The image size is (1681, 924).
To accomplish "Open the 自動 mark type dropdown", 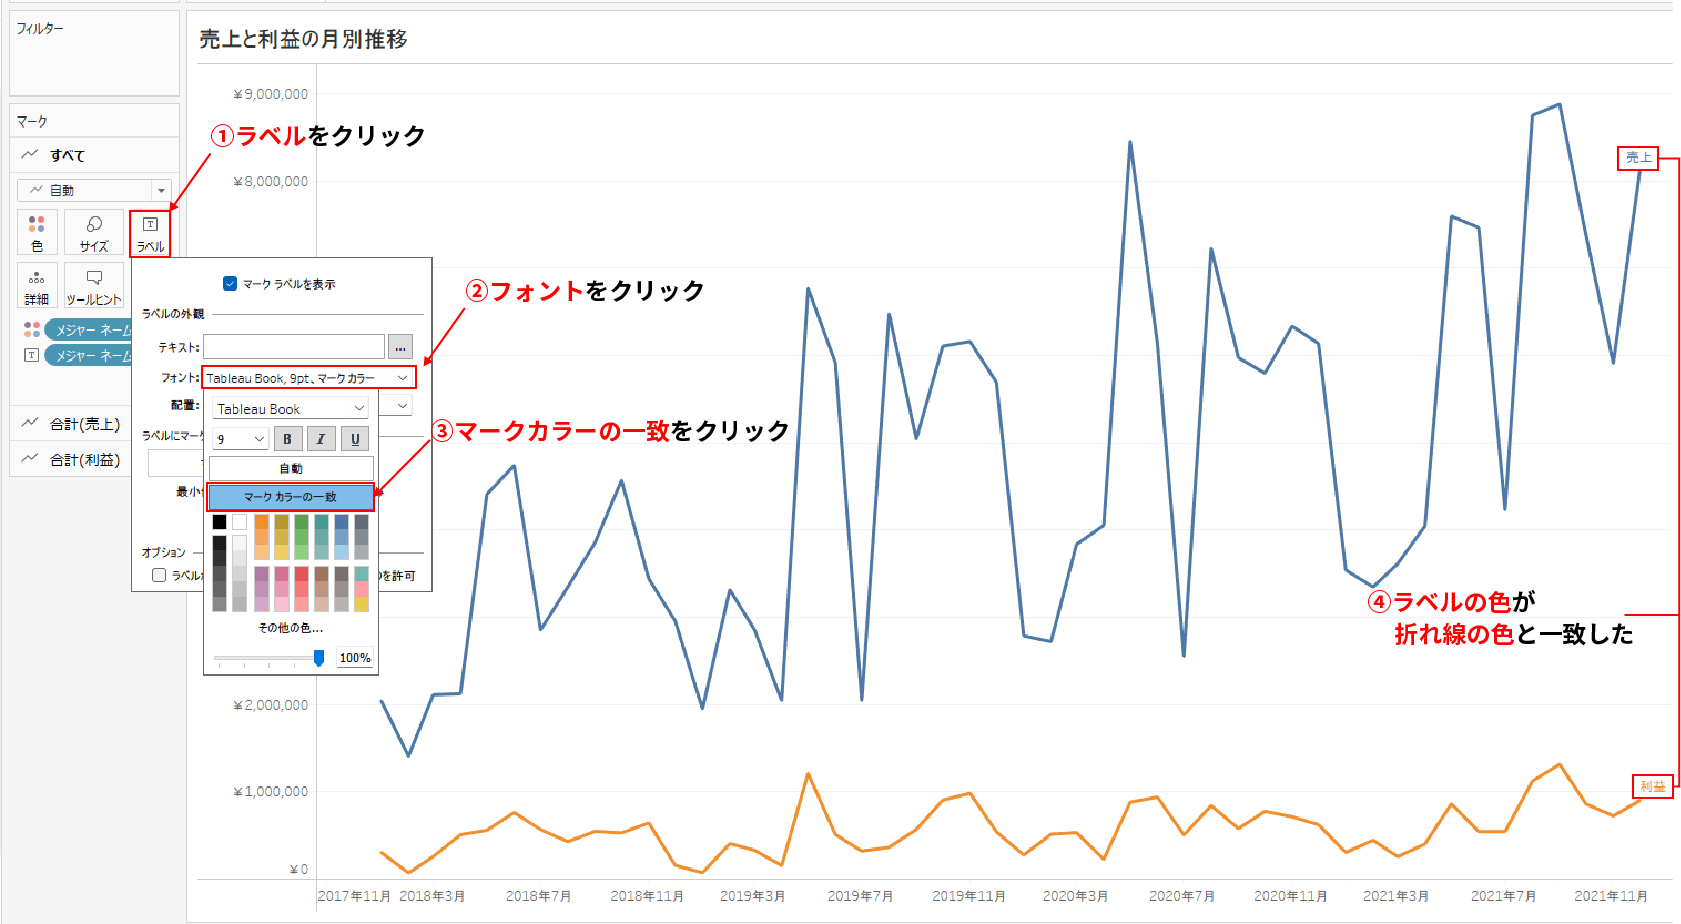I will point(94,190).
